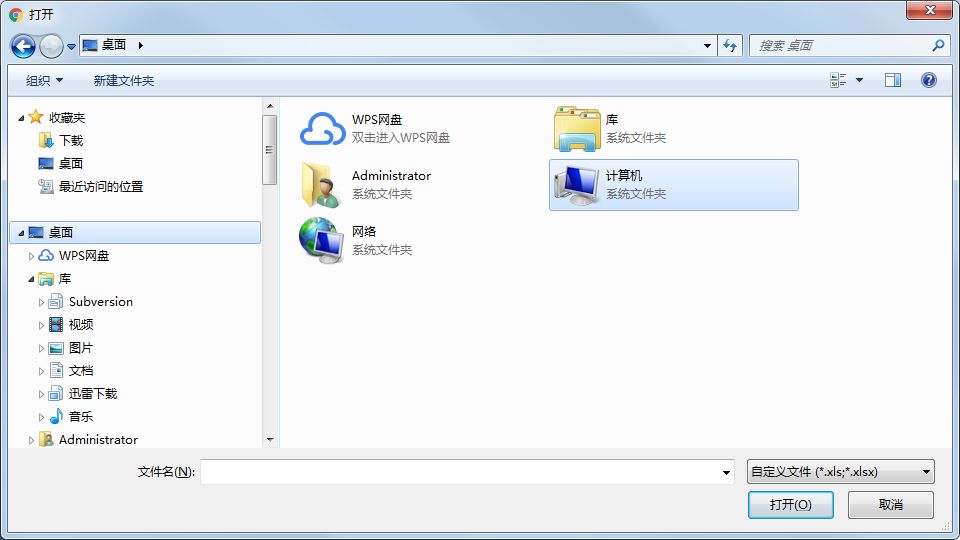960x540 pixels.
Task: Click 新建文件夹 button
Action: 124,80
